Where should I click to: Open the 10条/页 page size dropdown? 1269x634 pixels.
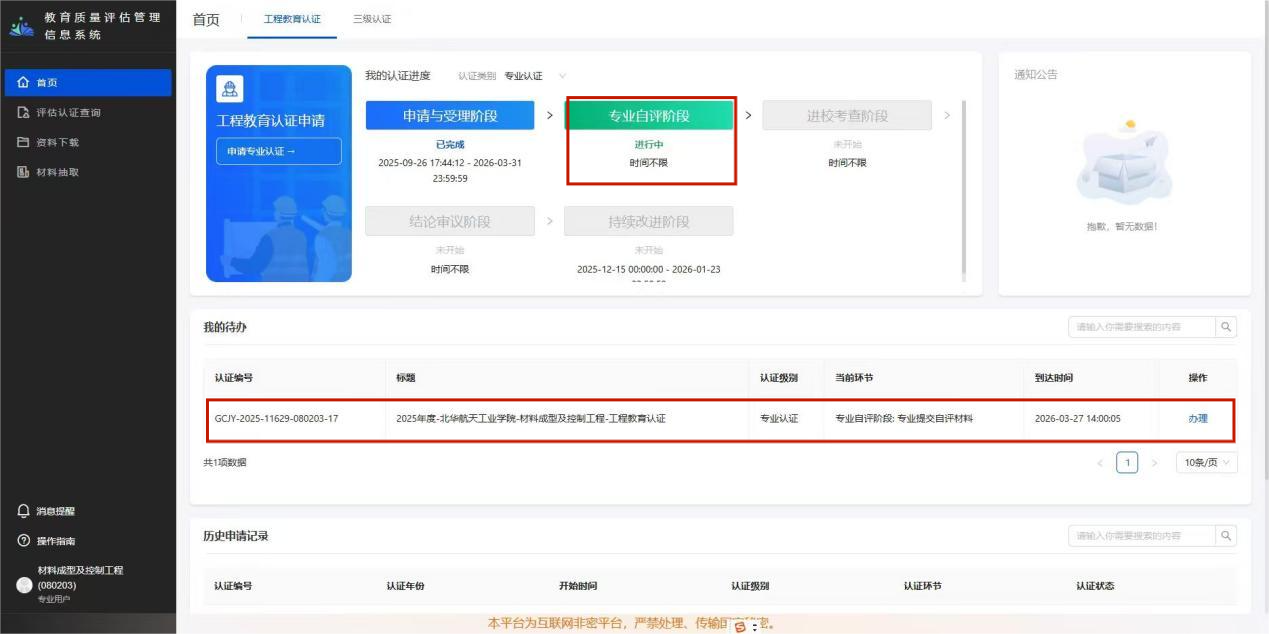pos(1207,463)
